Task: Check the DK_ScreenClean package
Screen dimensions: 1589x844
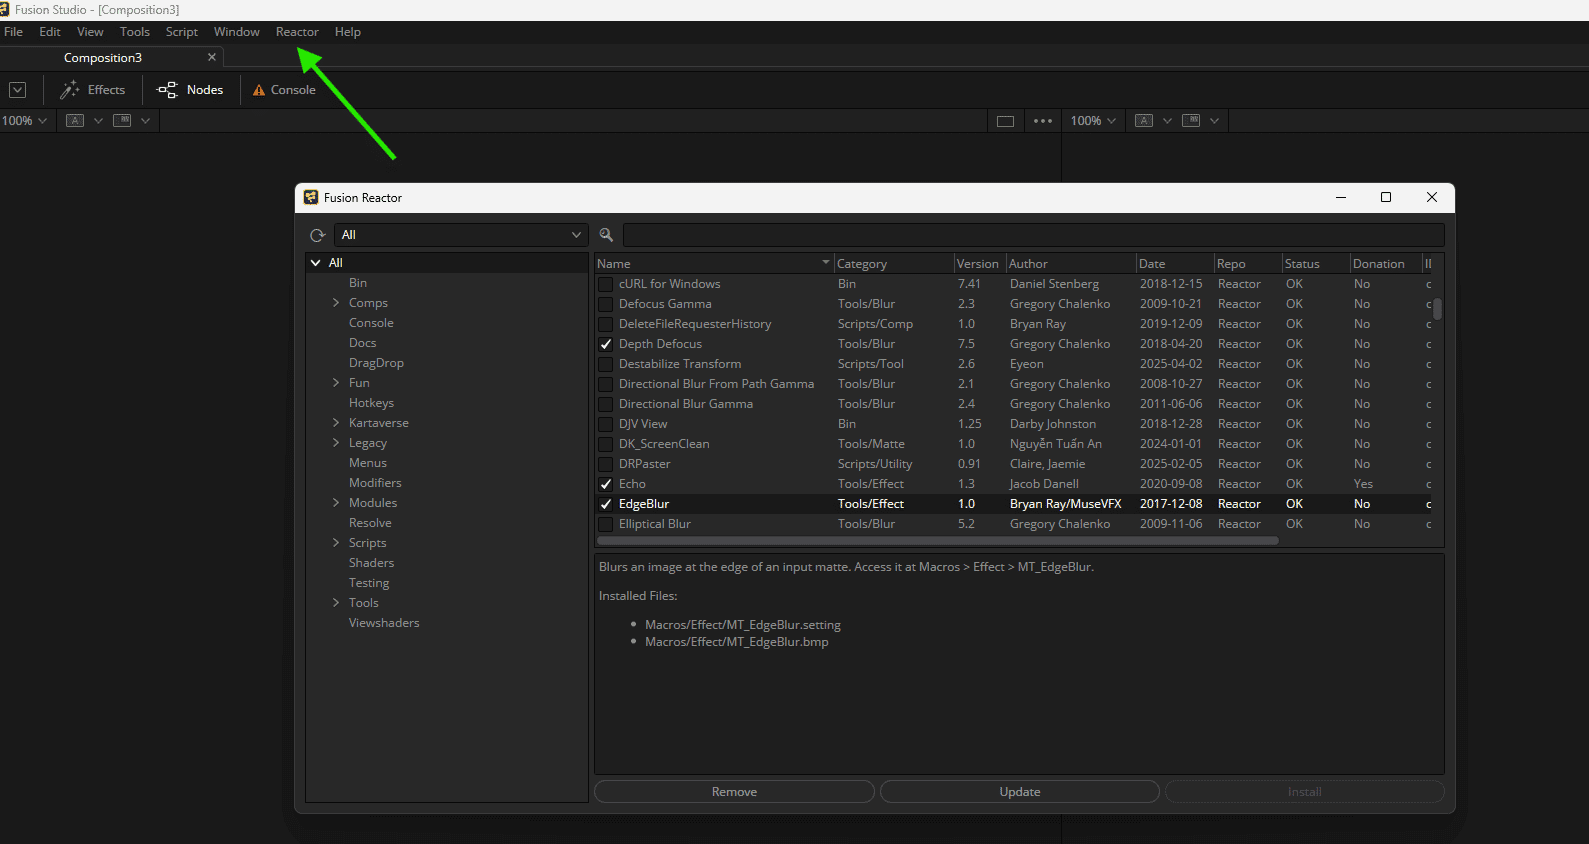Action: click(605, 444)
